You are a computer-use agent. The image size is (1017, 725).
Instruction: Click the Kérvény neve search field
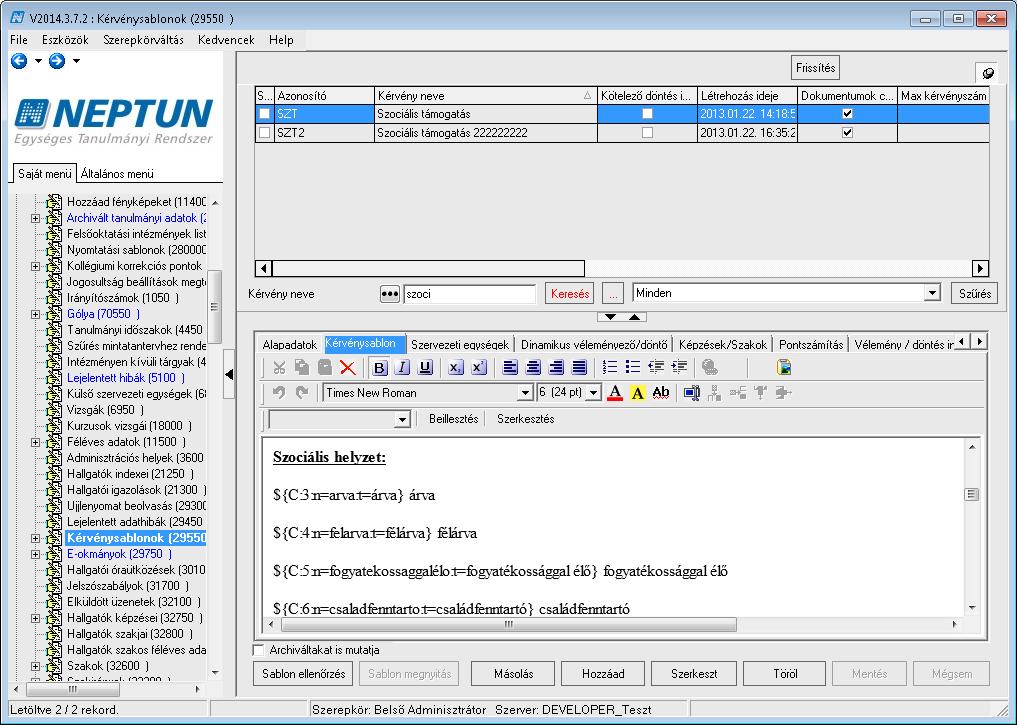pos(470,294)
